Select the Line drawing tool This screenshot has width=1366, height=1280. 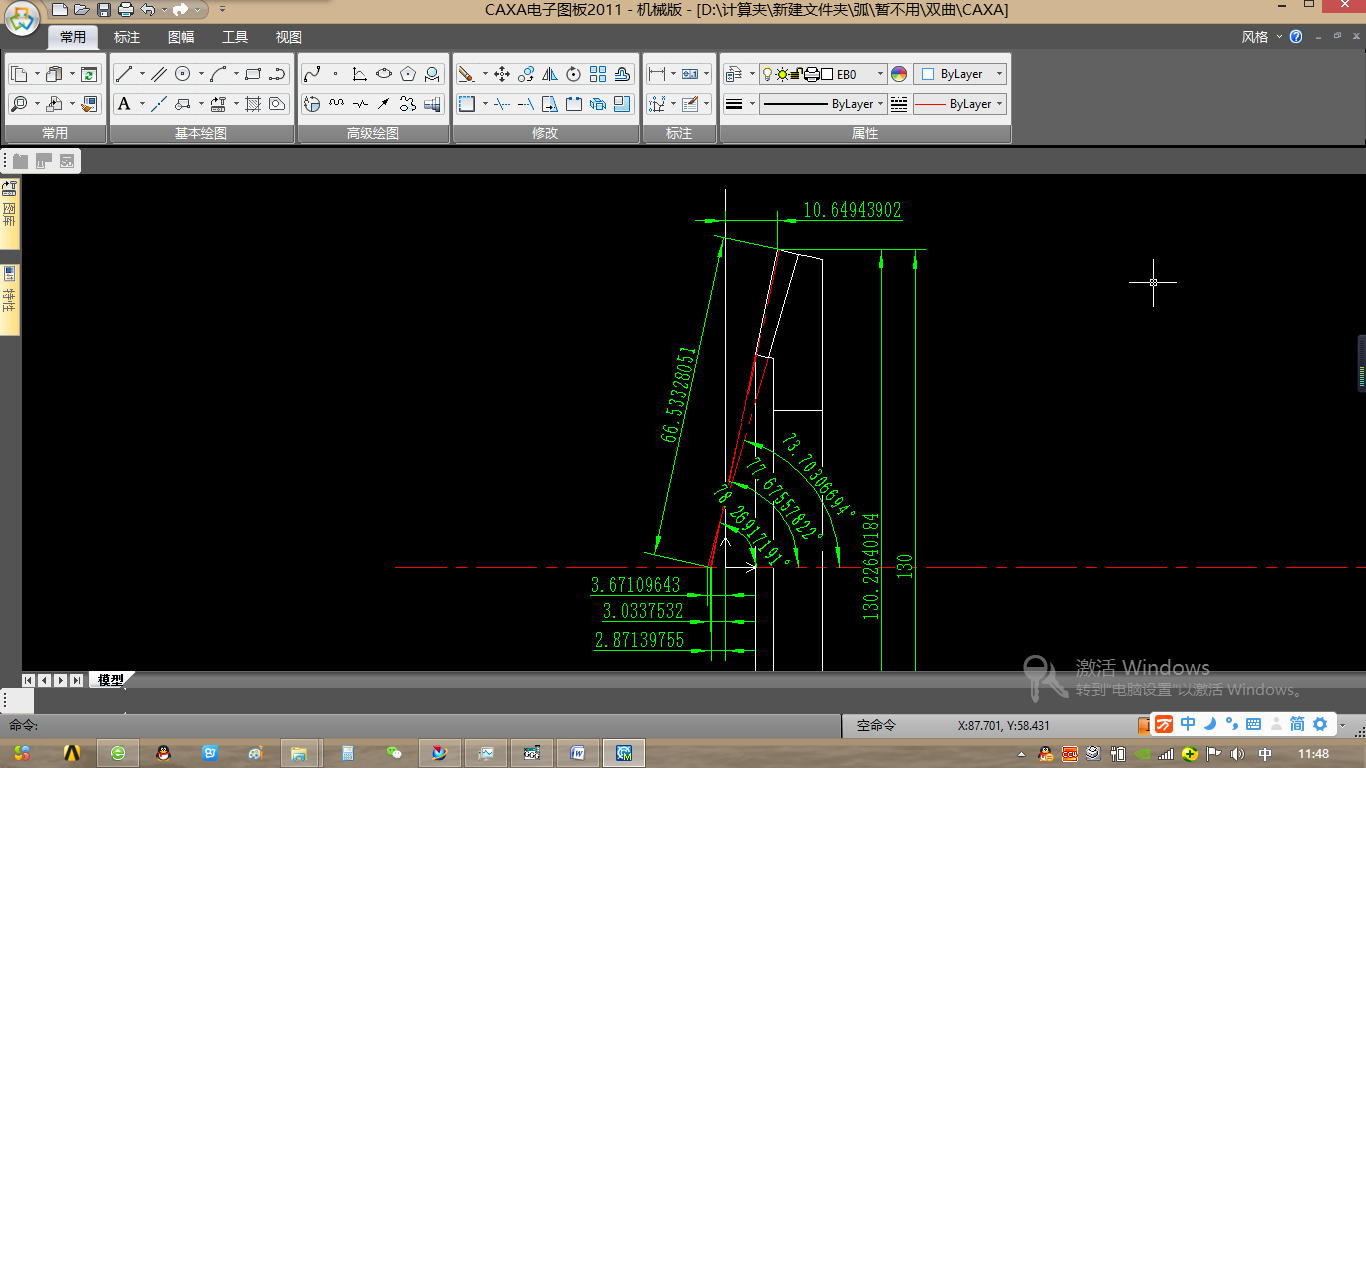click(x=124, y=74)
